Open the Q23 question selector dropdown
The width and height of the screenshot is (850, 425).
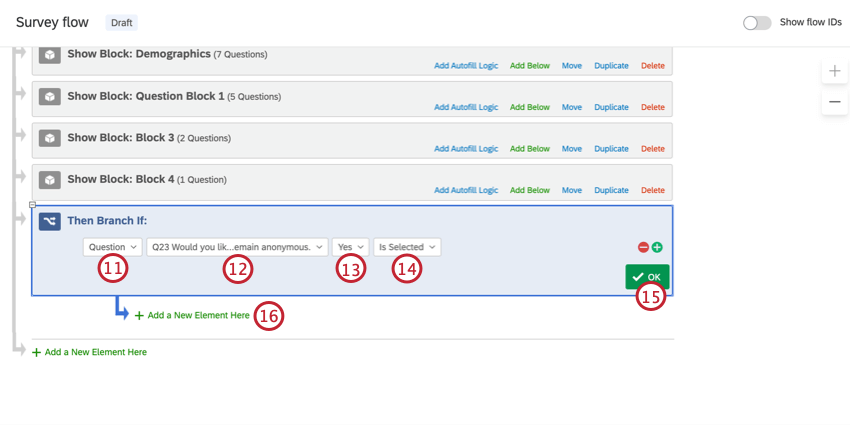click(x=237, y=247)
